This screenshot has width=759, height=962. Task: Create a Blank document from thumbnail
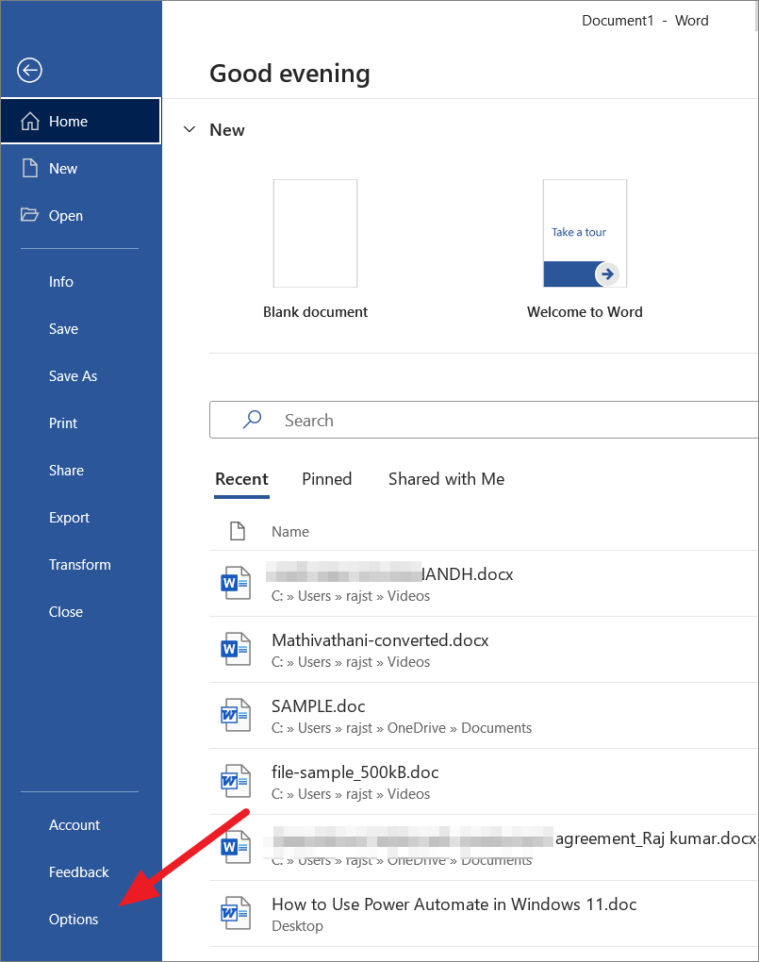point(315,233)
